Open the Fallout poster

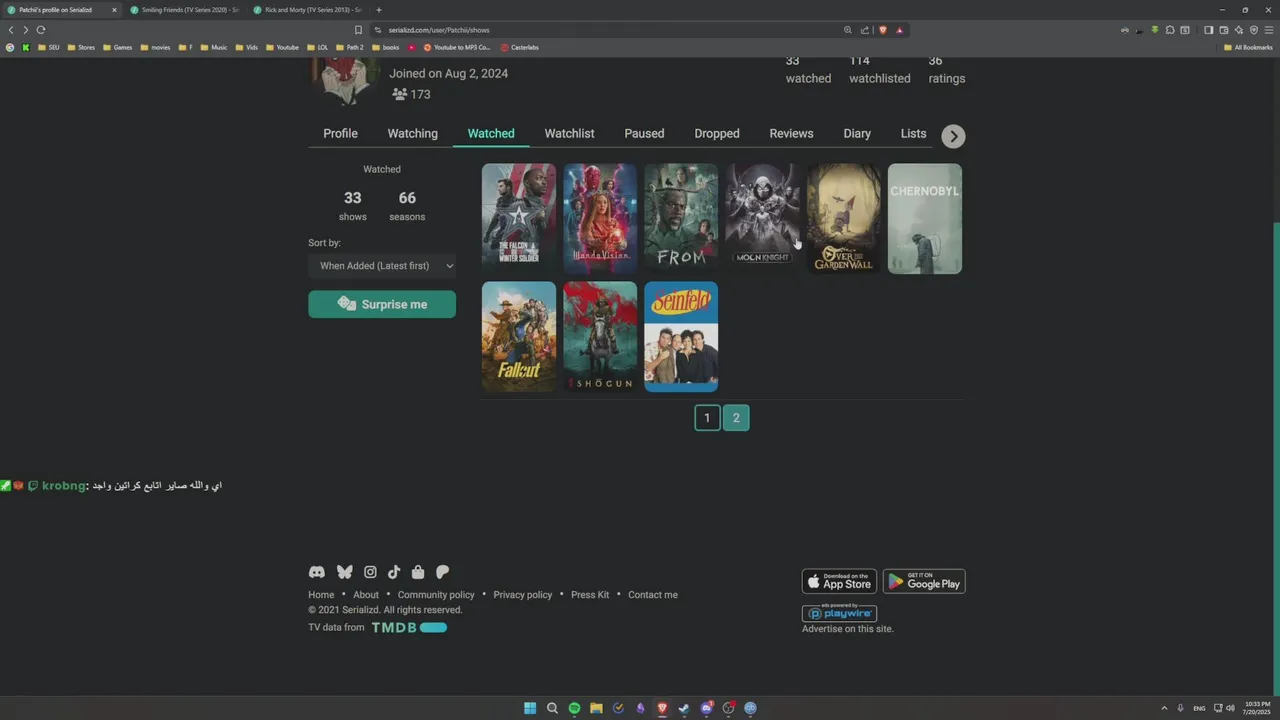[x=519, y=336]
